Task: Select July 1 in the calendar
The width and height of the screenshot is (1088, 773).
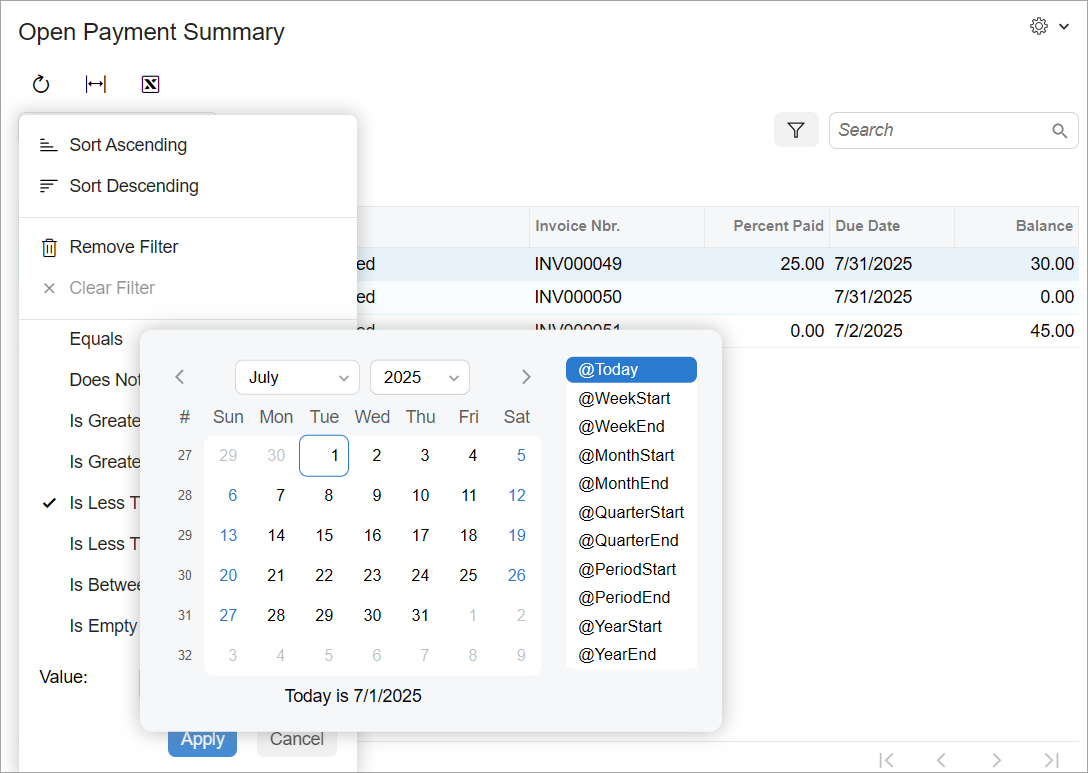Action: [x=324, y=456]
